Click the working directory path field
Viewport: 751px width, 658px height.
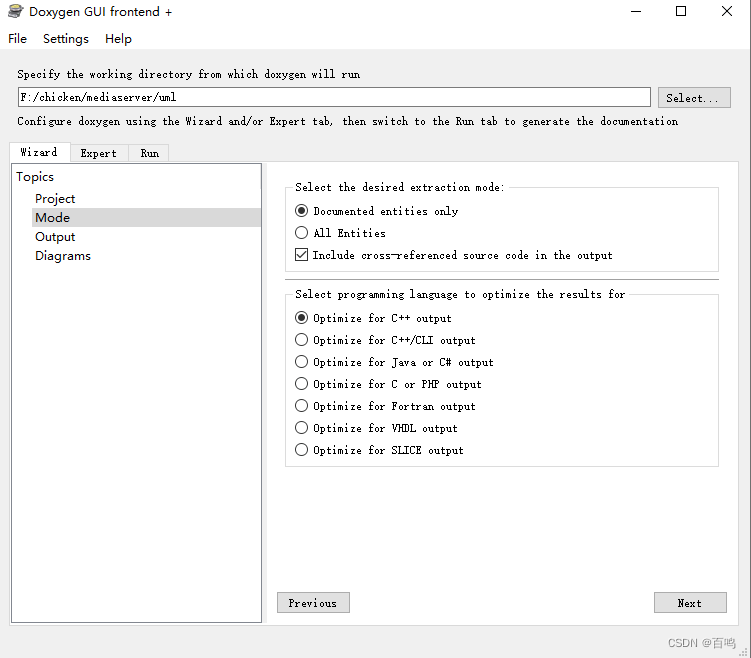pos(334,97)
